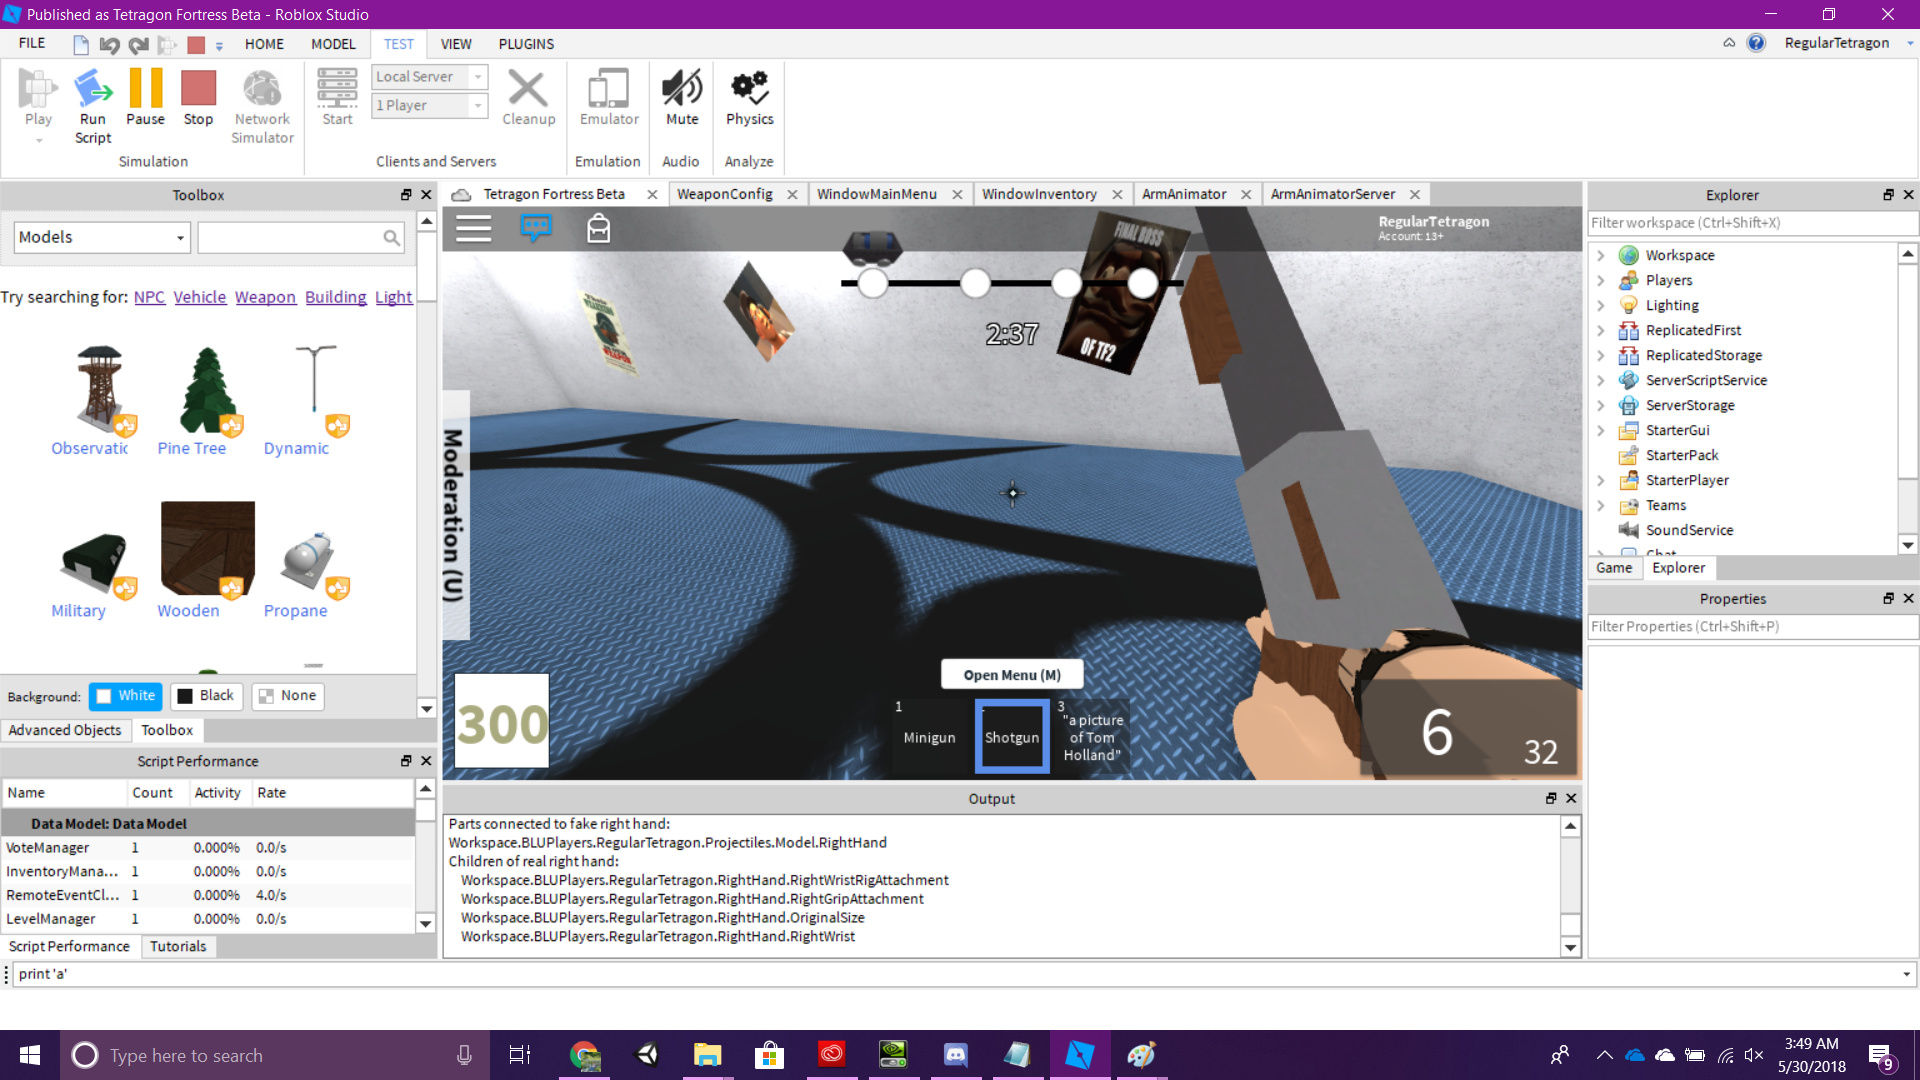Open the WeaponConfig script tab
The height and width of the screenshot is (1080, 1920).
point(726,193)
